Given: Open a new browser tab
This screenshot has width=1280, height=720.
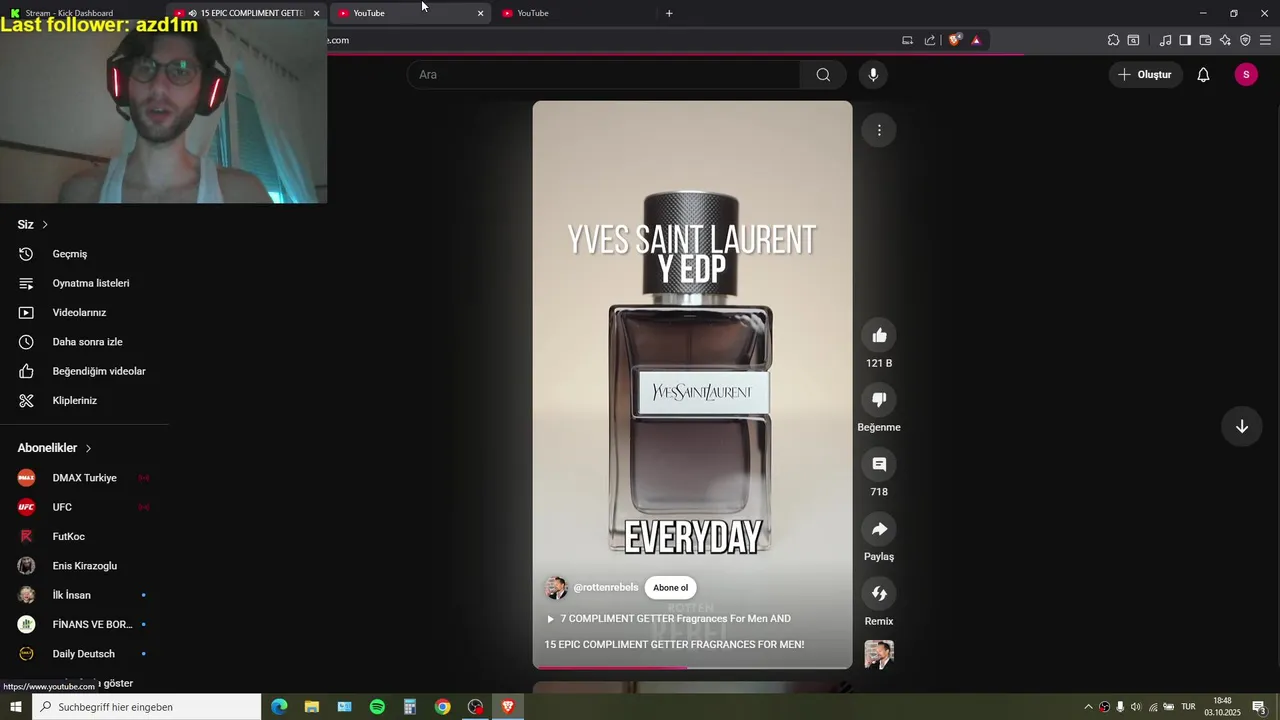Looking at the screenshot, I should tap(669, 13).
